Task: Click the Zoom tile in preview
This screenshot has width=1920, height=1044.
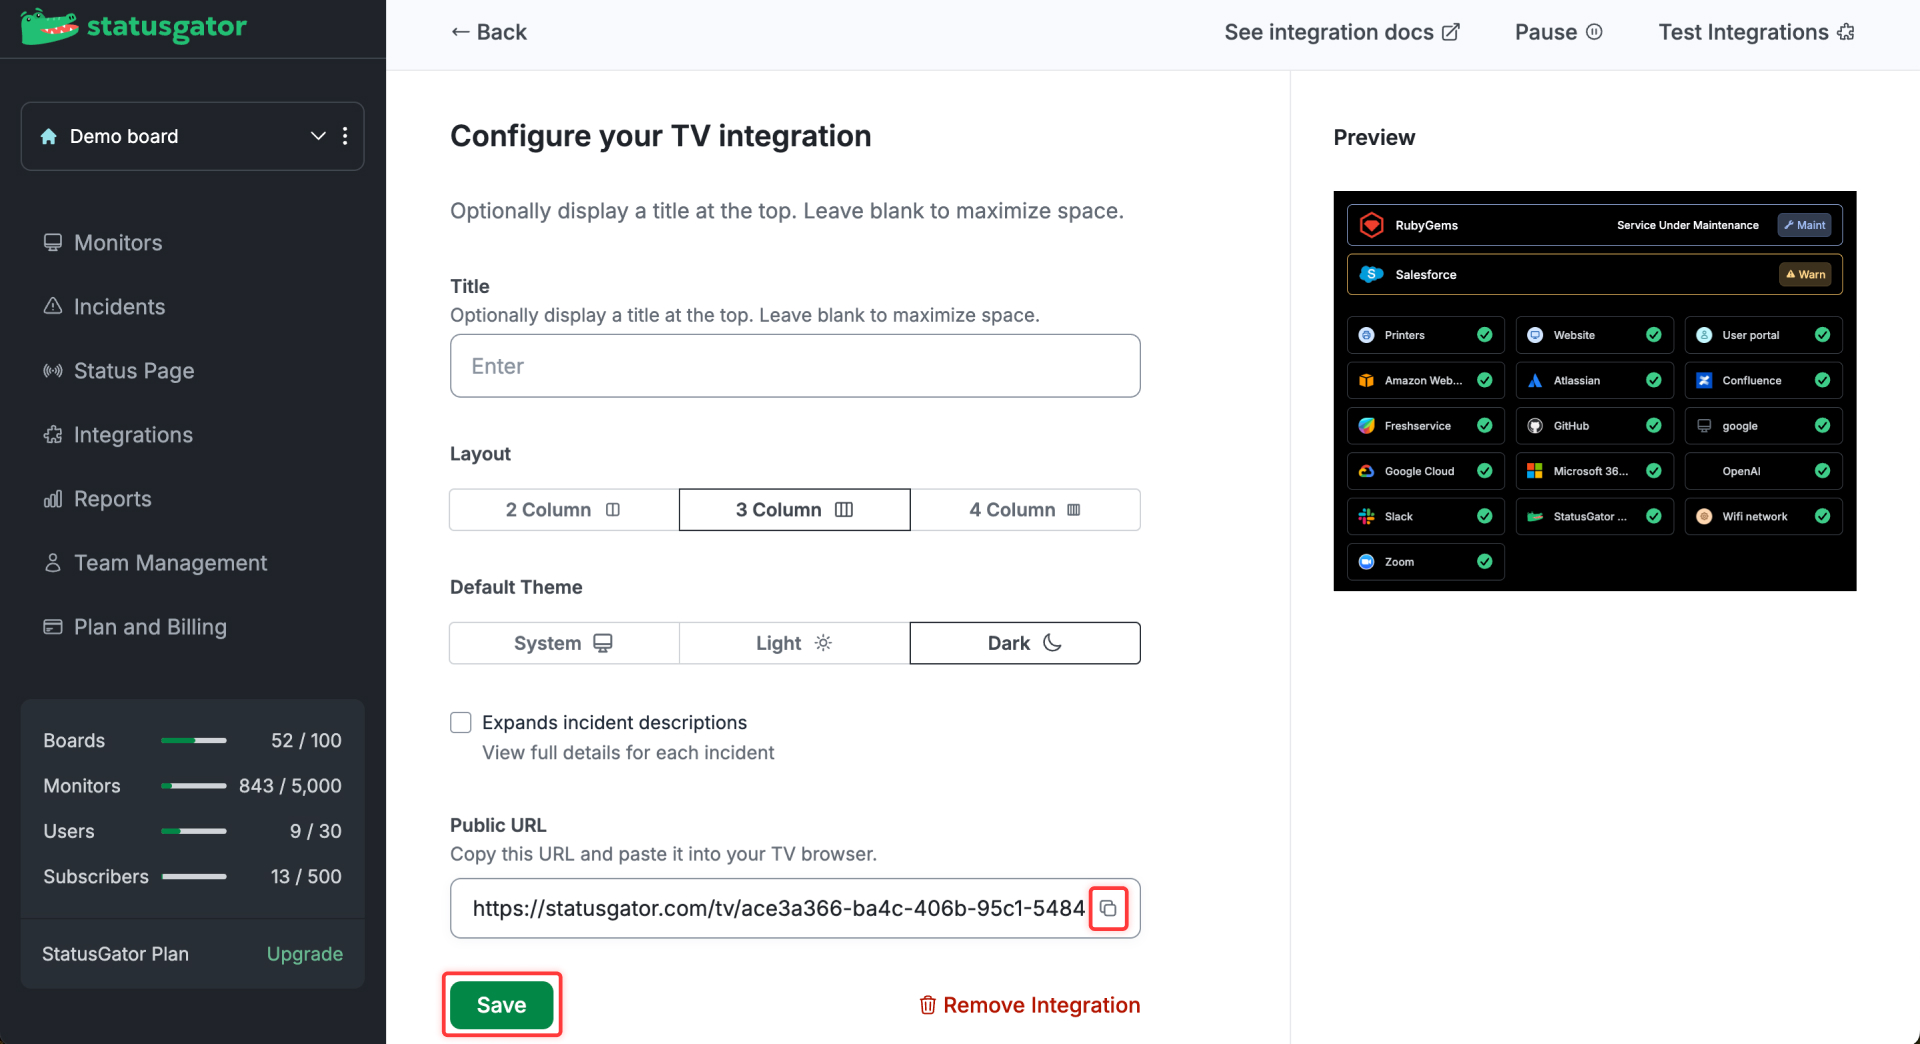Action: point(1426,562)
